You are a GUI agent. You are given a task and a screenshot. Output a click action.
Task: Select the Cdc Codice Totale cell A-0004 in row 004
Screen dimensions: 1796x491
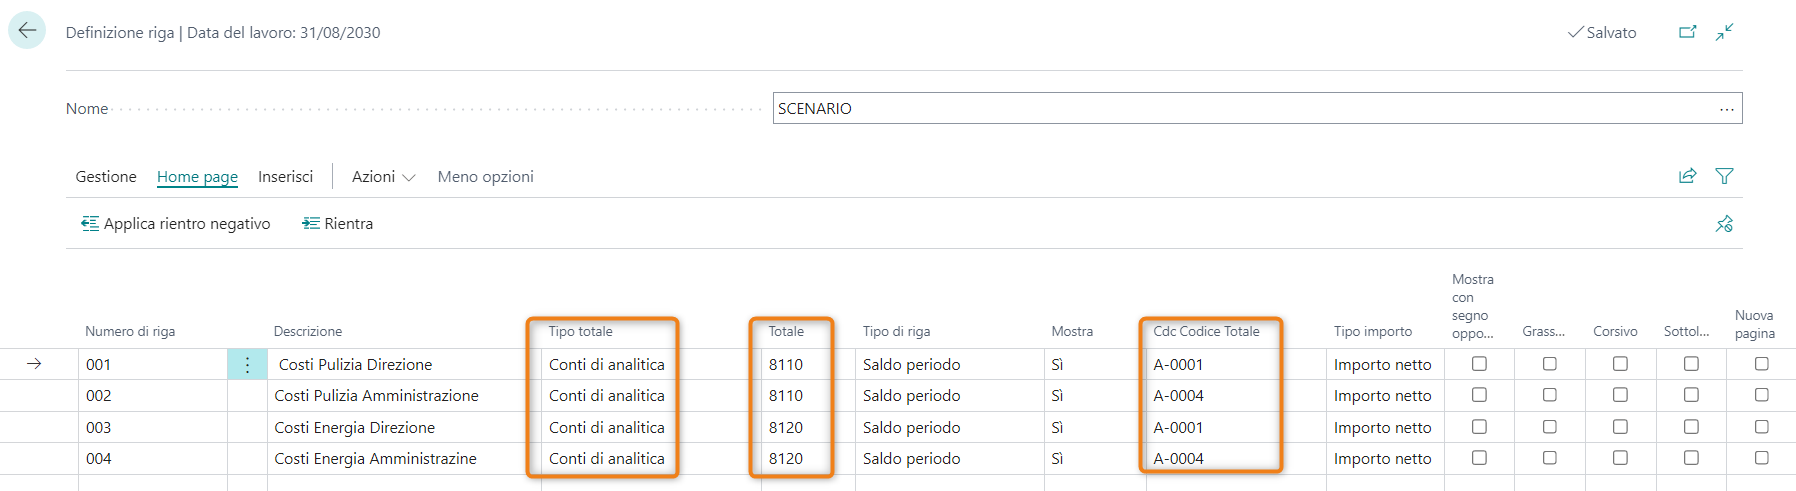(x=1178, y=459)
